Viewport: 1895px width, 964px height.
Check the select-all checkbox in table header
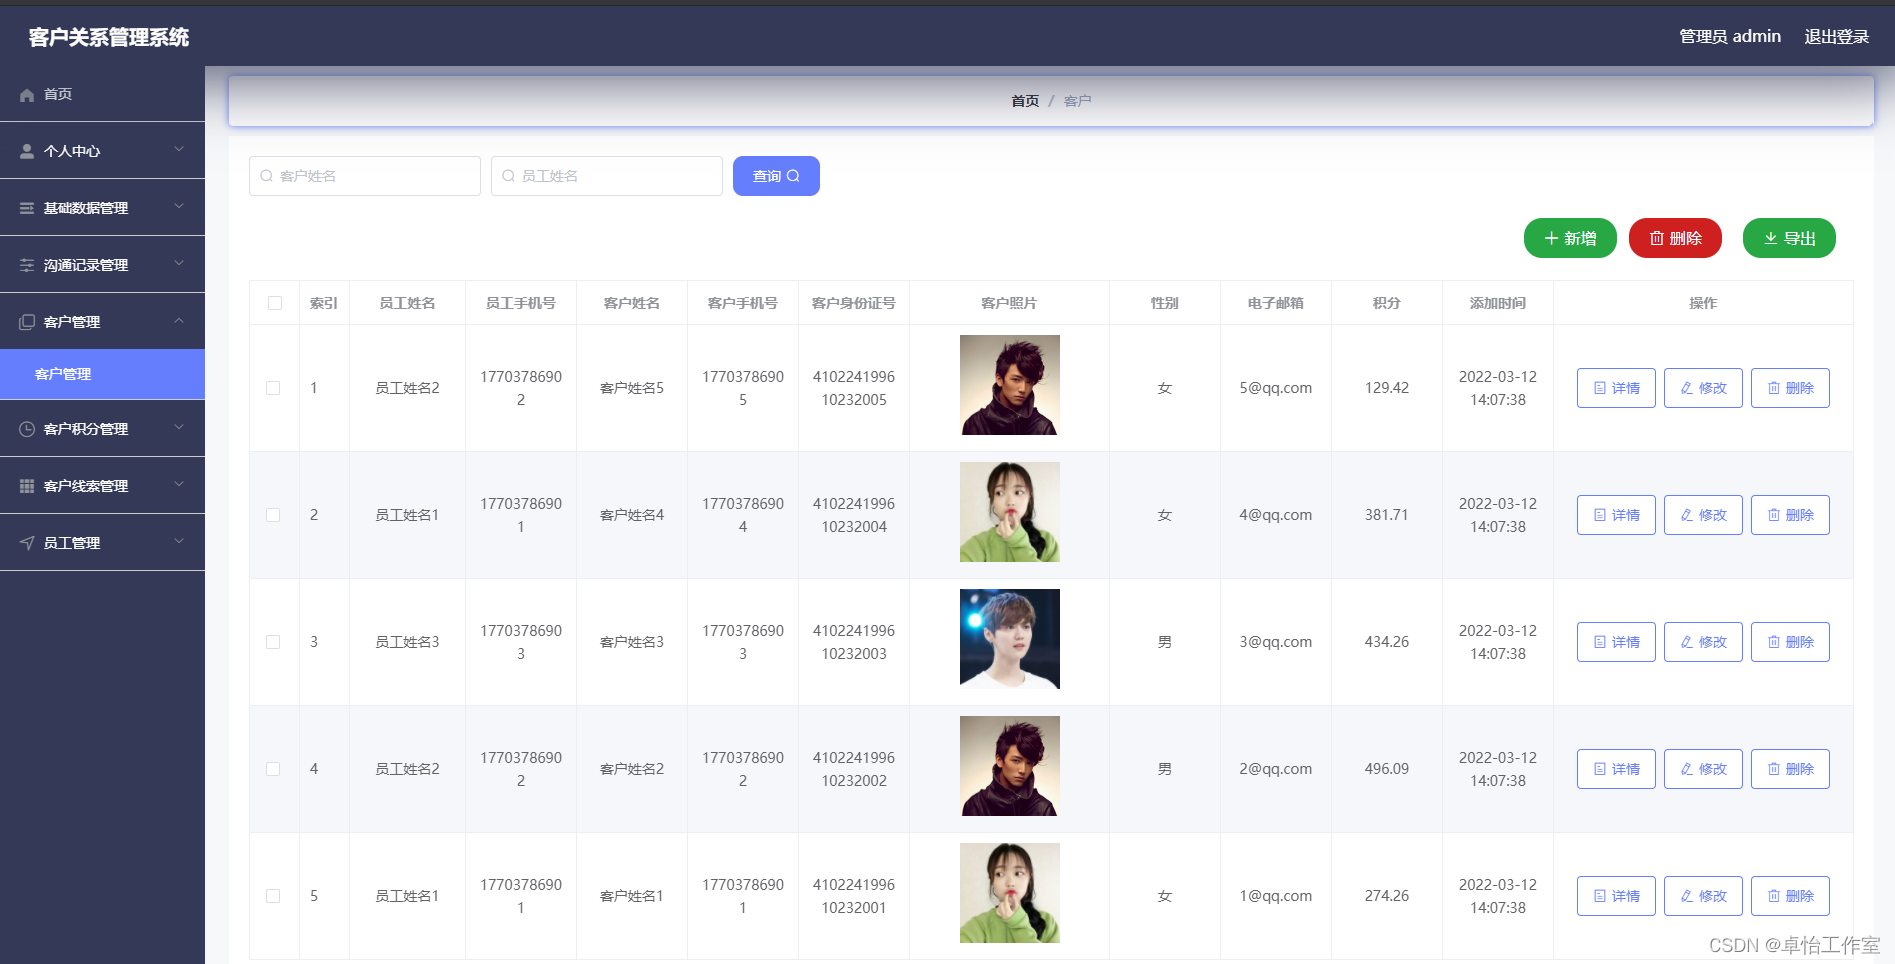point(273,303)
